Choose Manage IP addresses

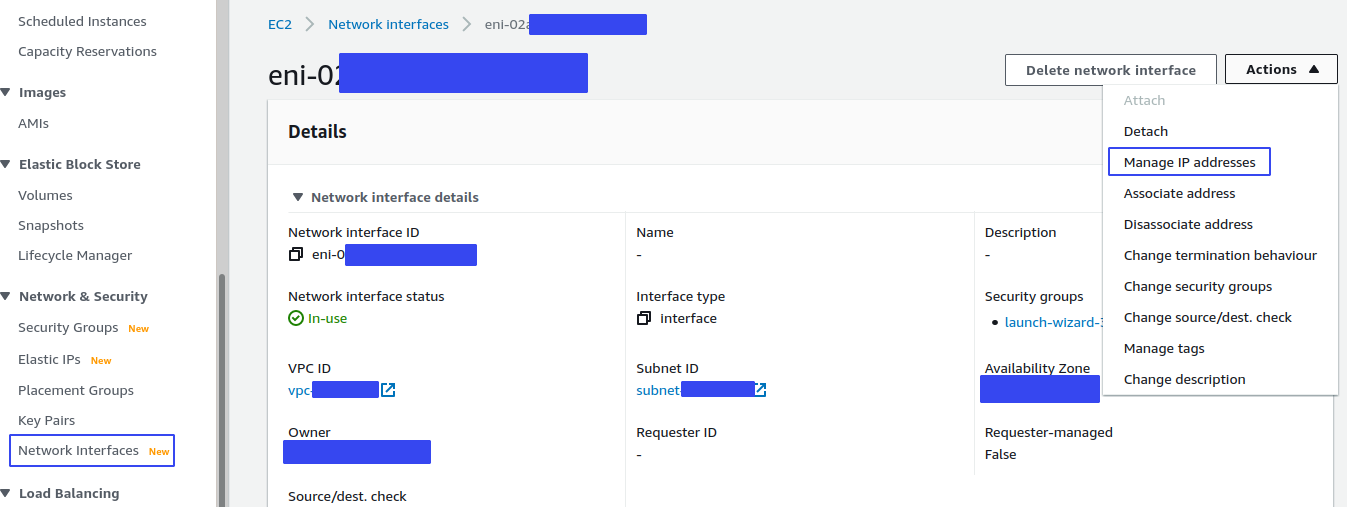coord(1189,162)
